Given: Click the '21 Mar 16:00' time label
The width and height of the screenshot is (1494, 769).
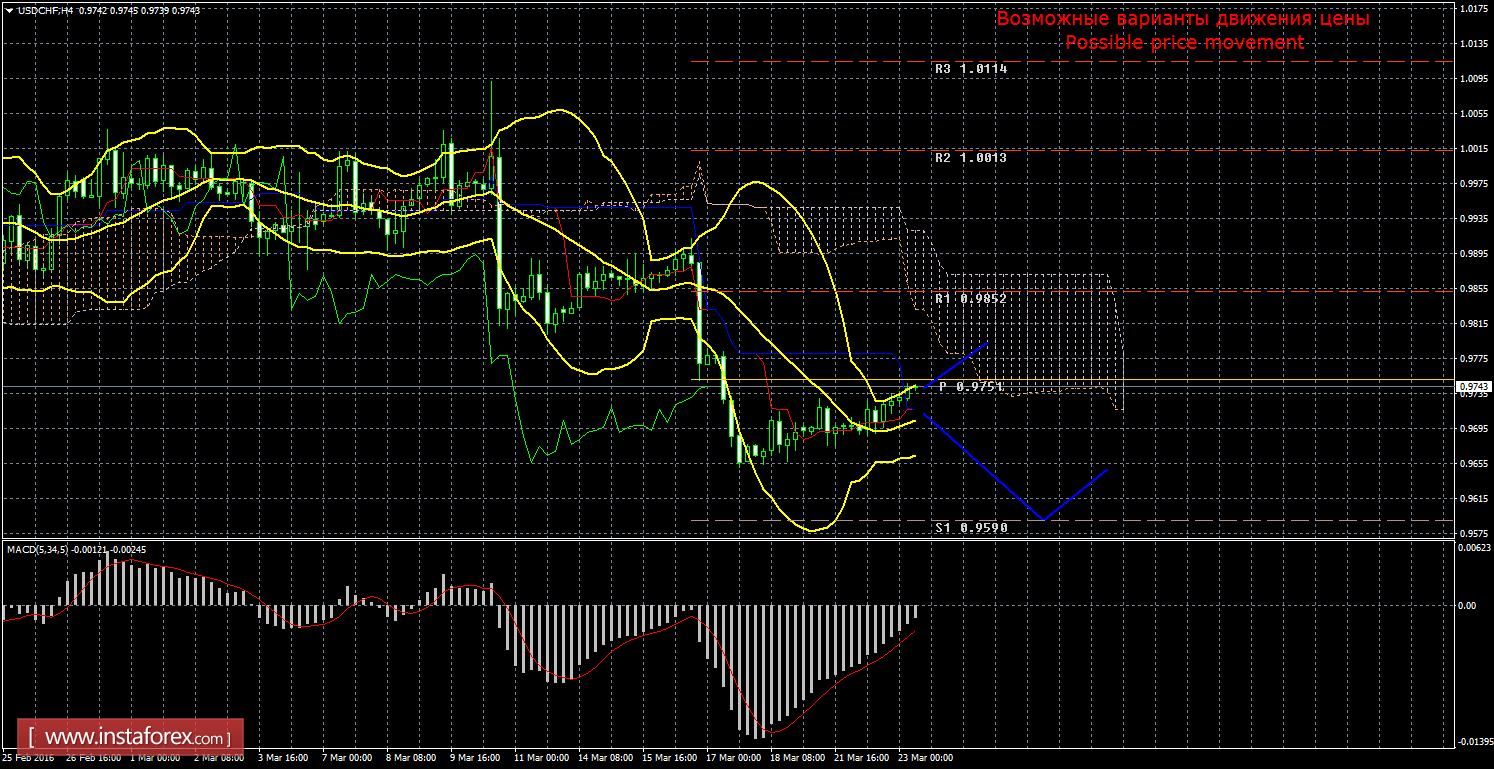Looking at the screenshot, I should [861, 759].
